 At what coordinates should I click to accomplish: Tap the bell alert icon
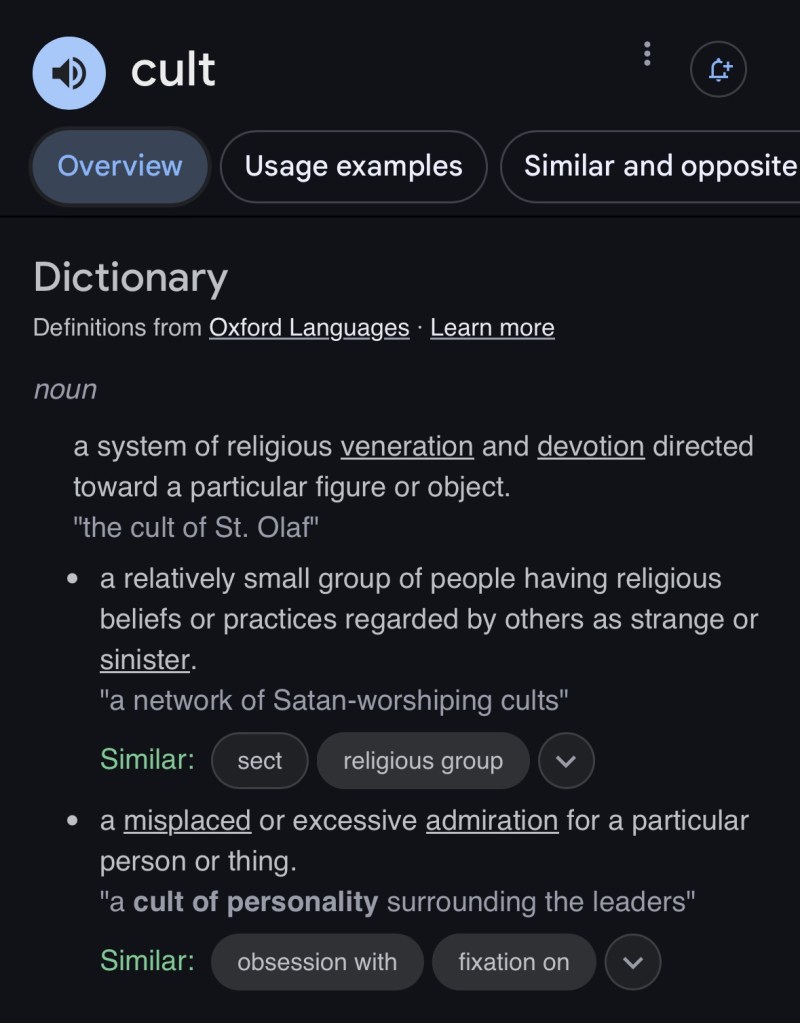[x=718, y=70]
